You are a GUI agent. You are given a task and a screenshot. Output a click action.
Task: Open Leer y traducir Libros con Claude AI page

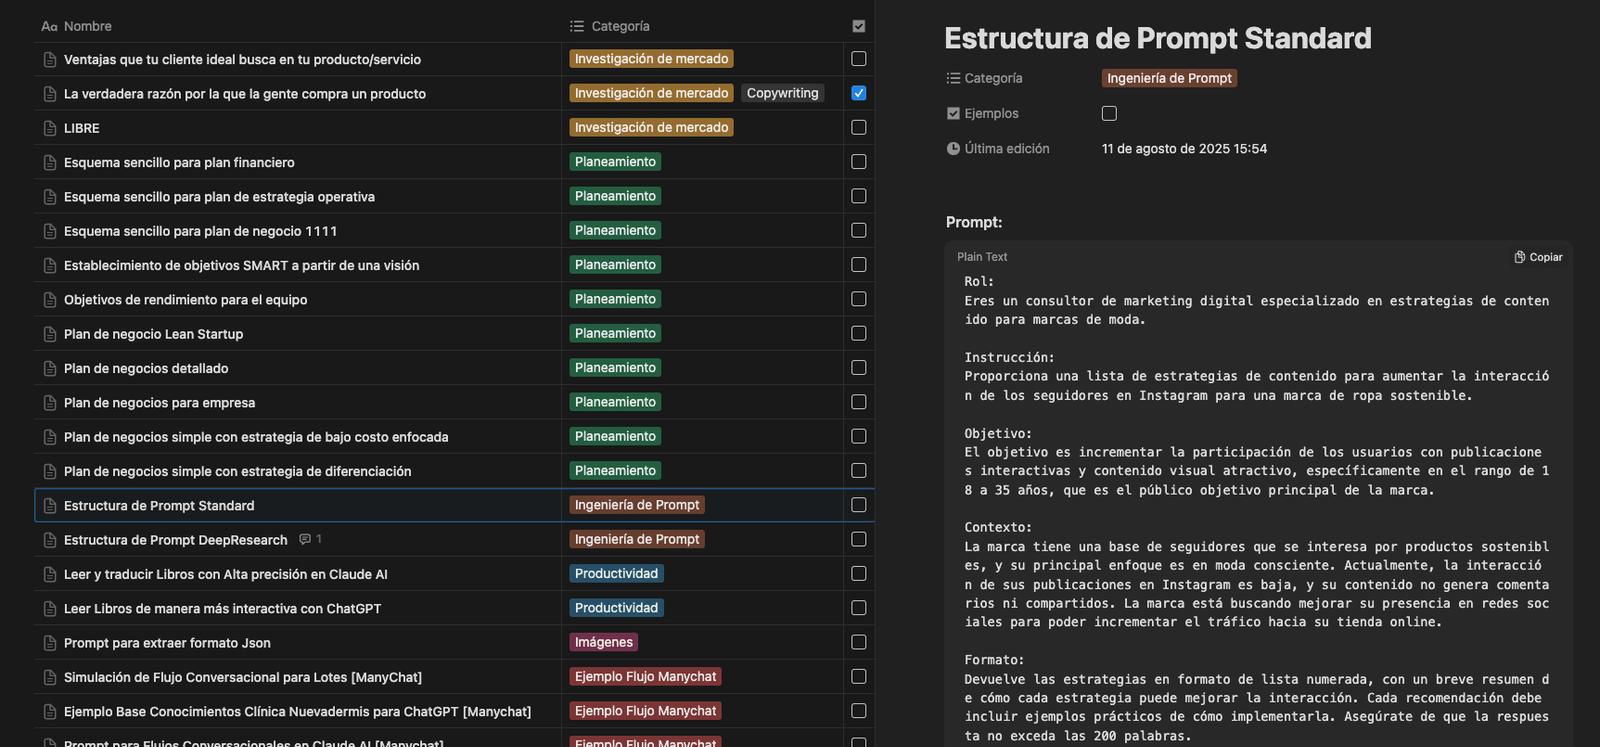(x=225, y=574)
